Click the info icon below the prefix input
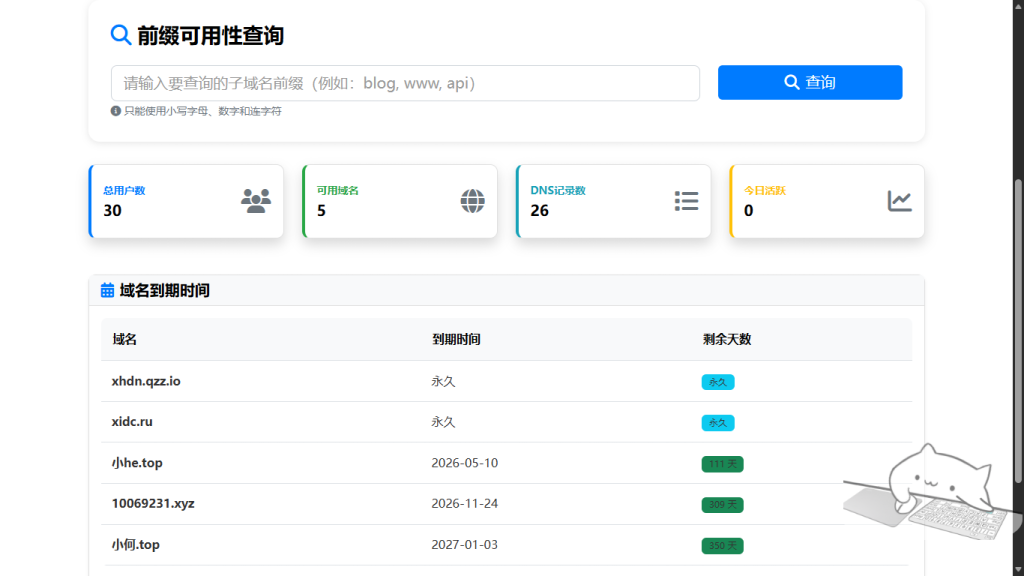This screenshot has width=1024, height=576. (x=116, y=111)
